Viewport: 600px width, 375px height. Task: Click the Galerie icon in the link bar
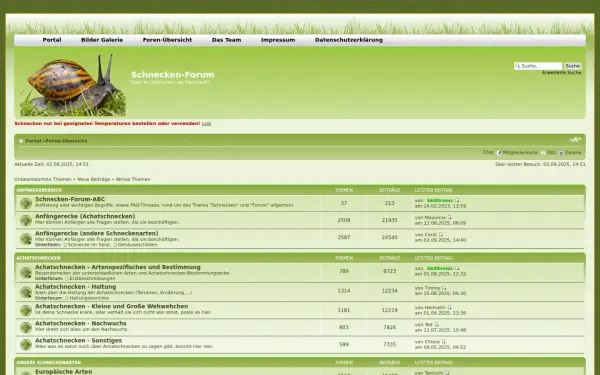(x=561, y=153)
